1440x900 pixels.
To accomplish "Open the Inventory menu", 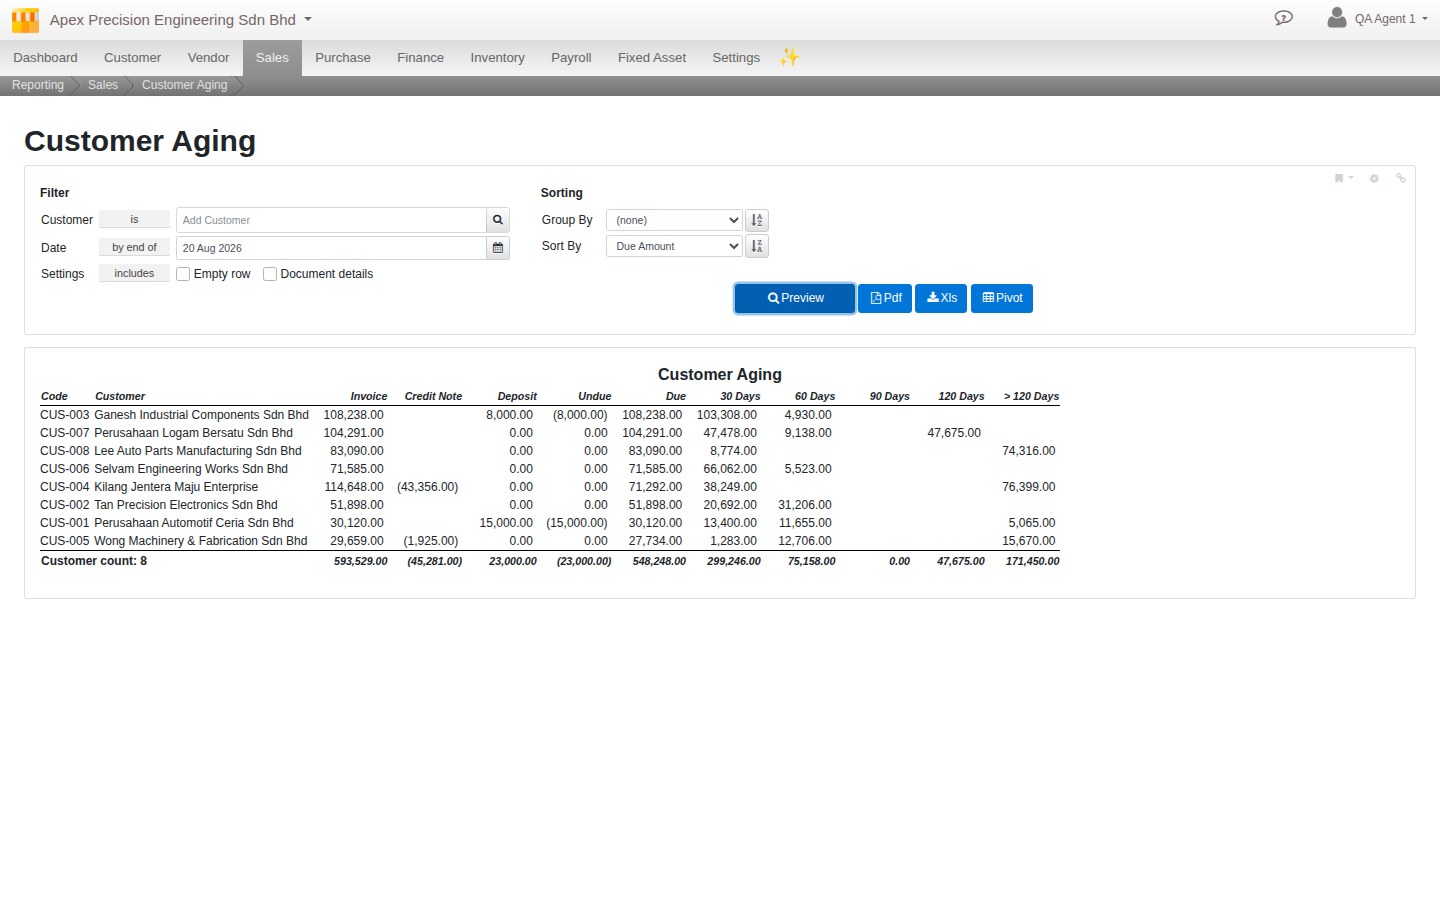I will point(497,58).
